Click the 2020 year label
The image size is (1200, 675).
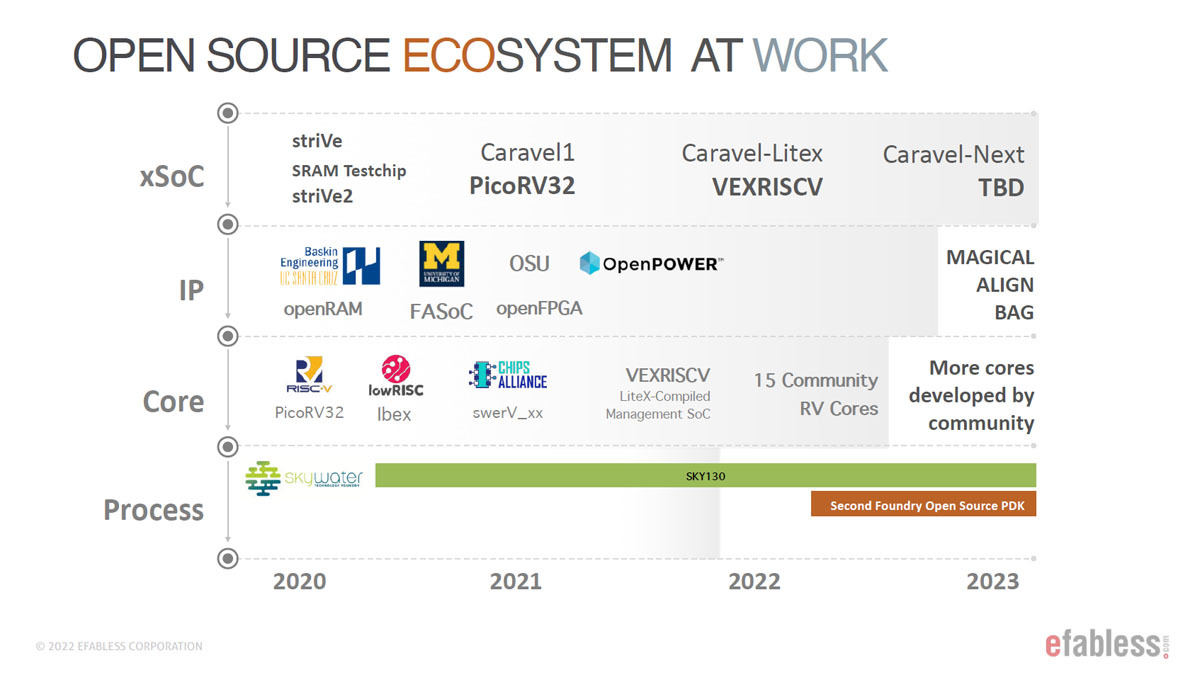click(299, 581)
